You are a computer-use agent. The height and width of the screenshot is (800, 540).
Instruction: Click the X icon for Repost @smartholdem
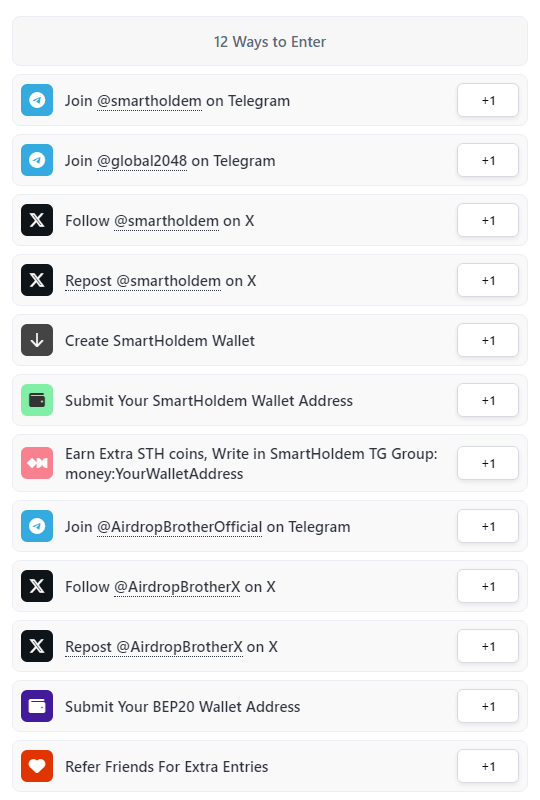click(37, 280)
